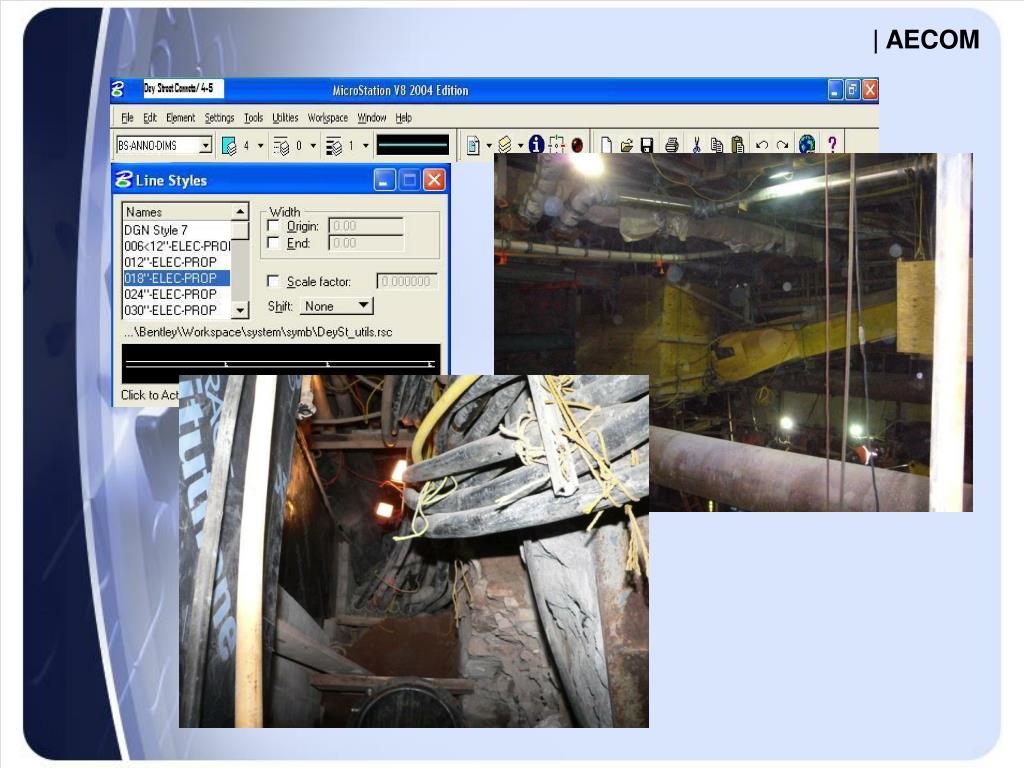Expand the Models icon dropdown arrow

coord(489,146)
